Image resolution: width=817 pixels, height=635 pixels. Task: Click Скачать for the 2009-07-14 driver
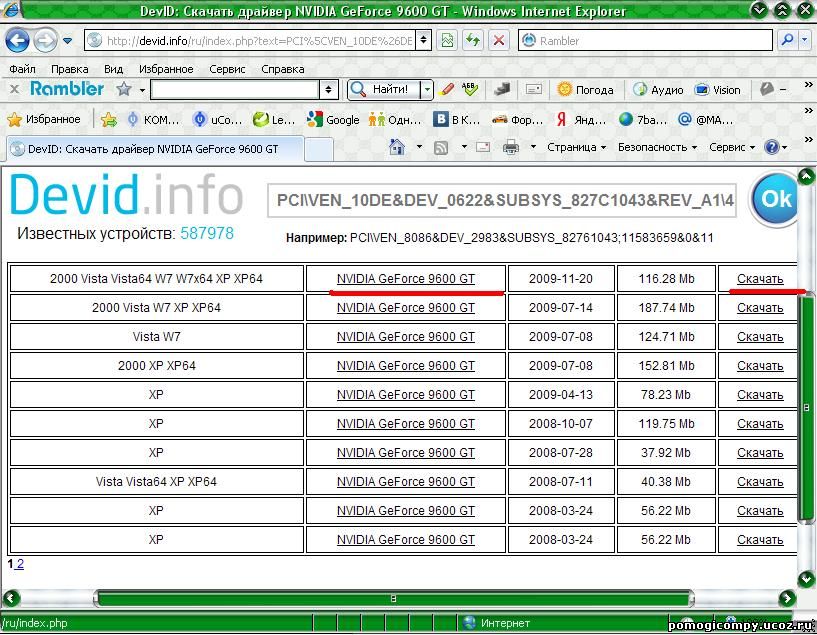point(760,308)
